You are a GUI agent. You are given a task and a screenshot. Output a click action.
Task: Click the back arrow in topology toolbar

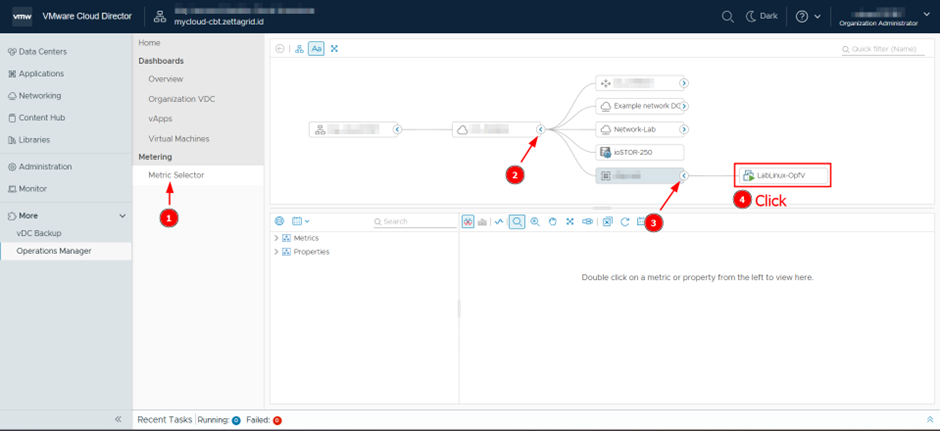(280, 49)
